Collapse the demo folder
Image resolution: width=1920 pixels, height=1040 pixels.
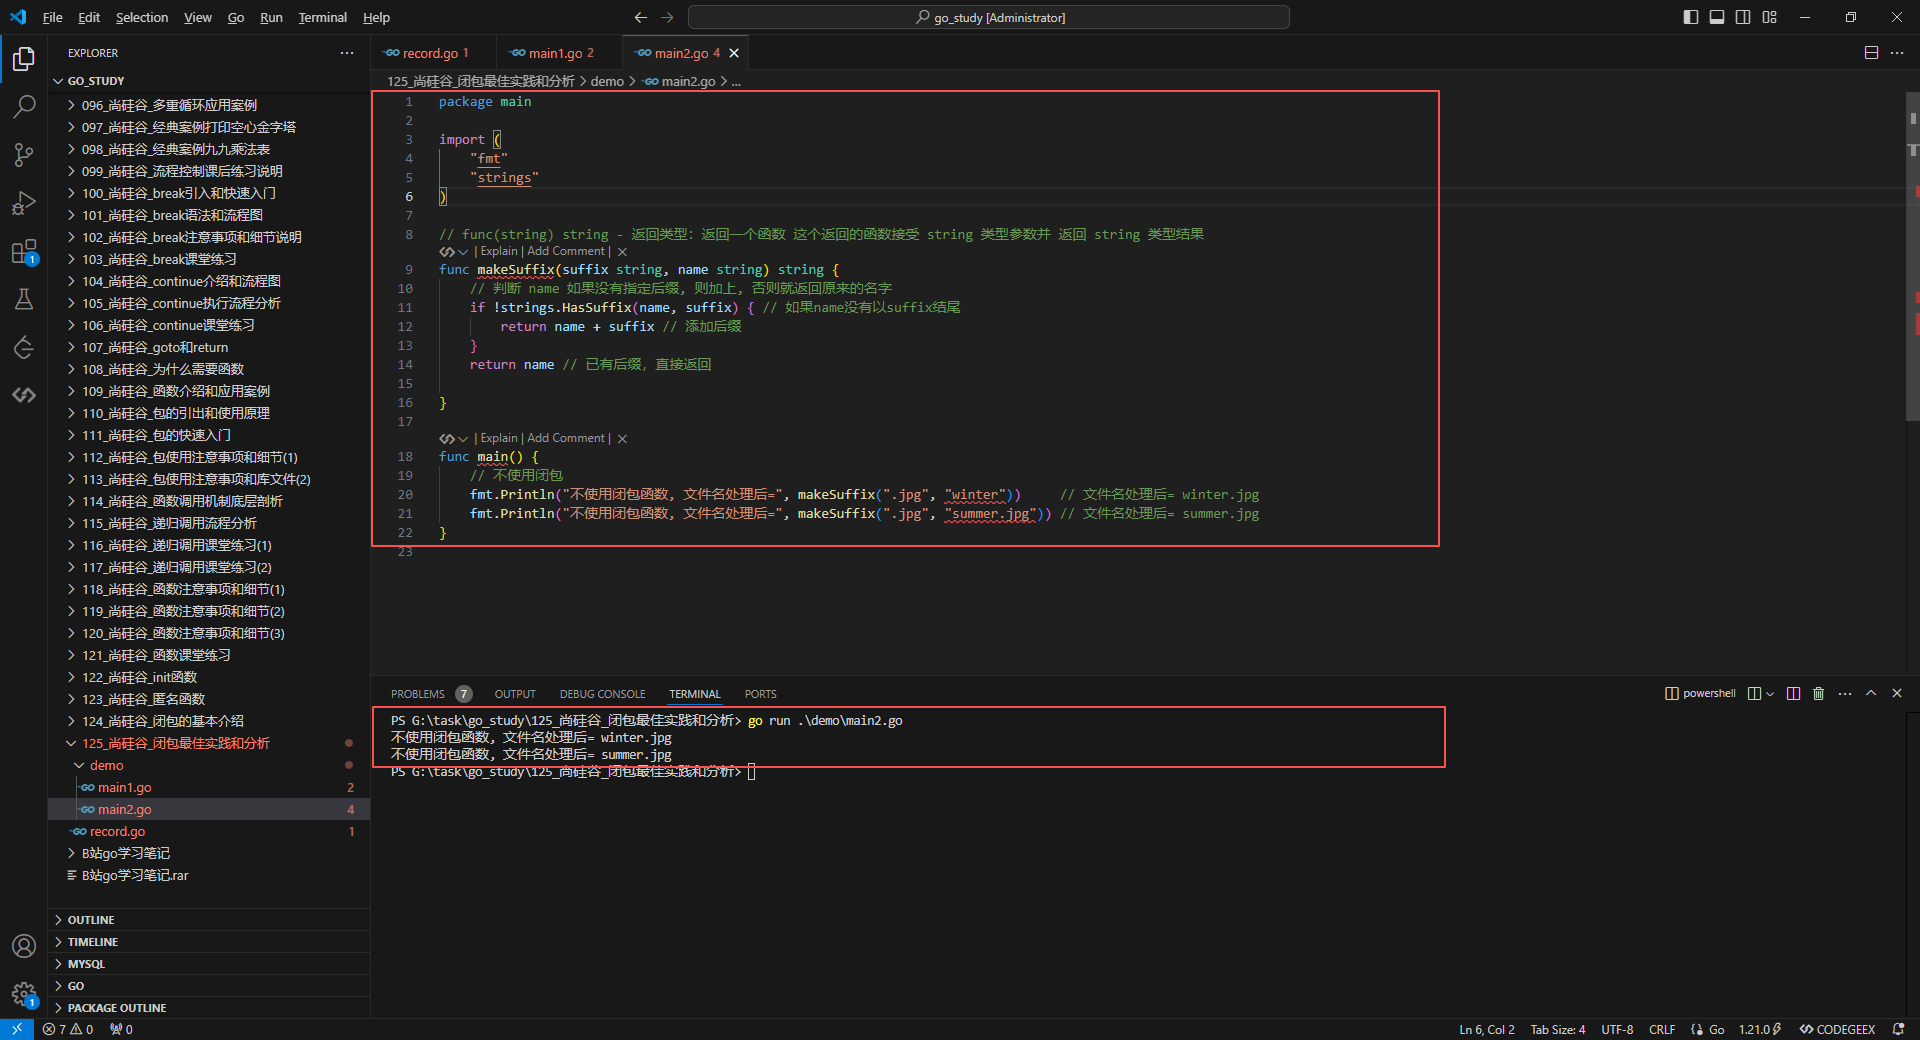click(209, 765)
